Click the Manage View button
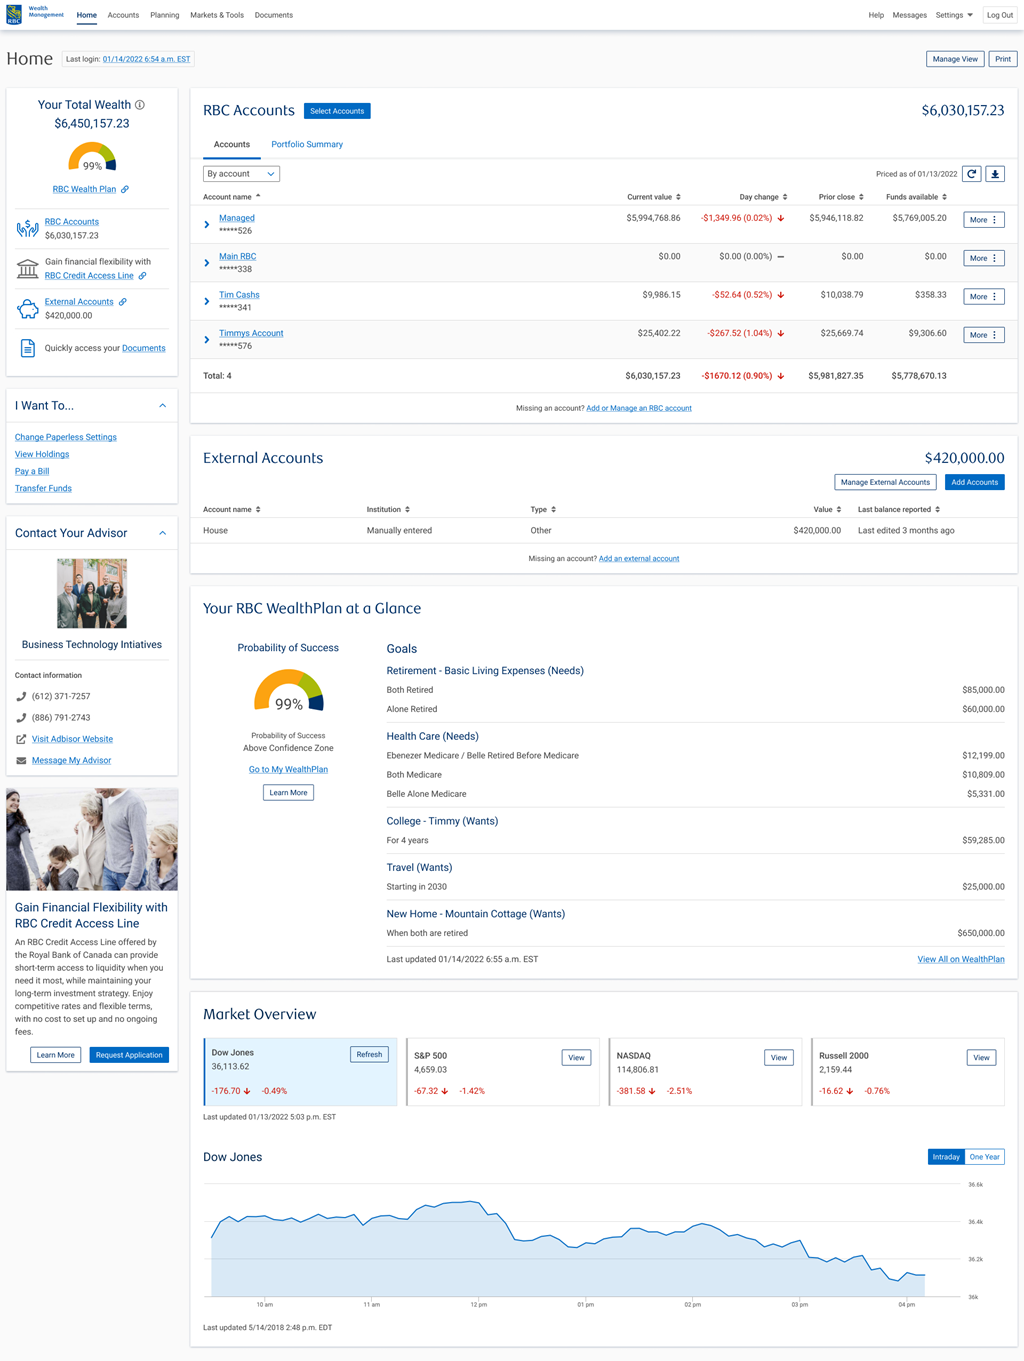The height and width of the screenshot is (1361, 1024). (x=955, y=59)
